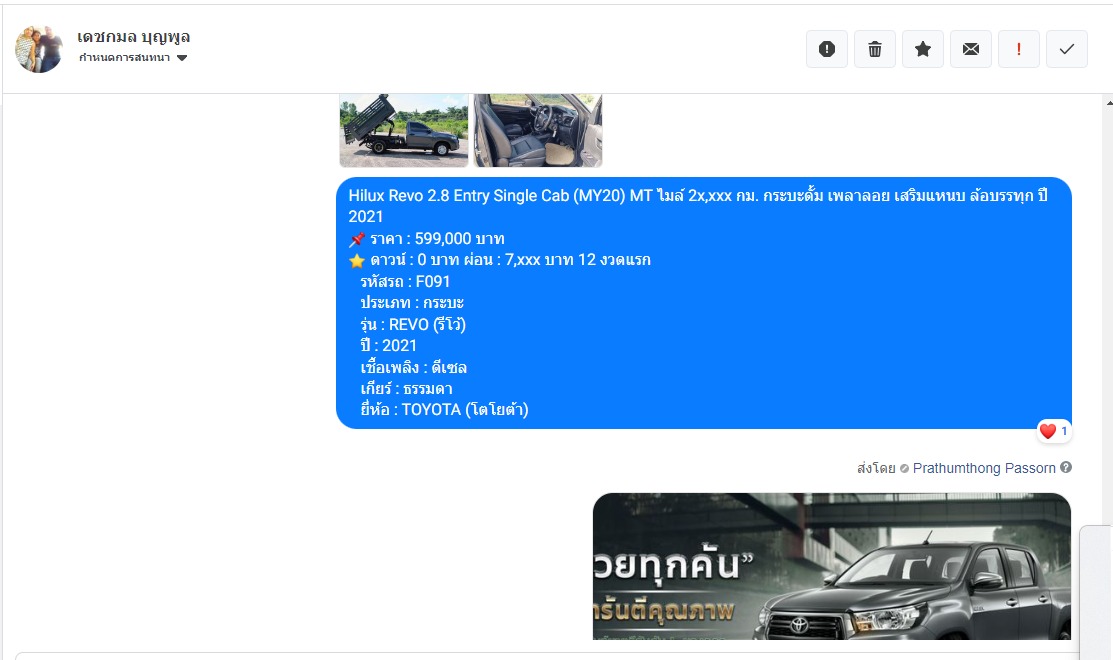Open sender link Prathumthong Passorn
The width and height of the screenshot is (1113, 660).
[984, 468]
